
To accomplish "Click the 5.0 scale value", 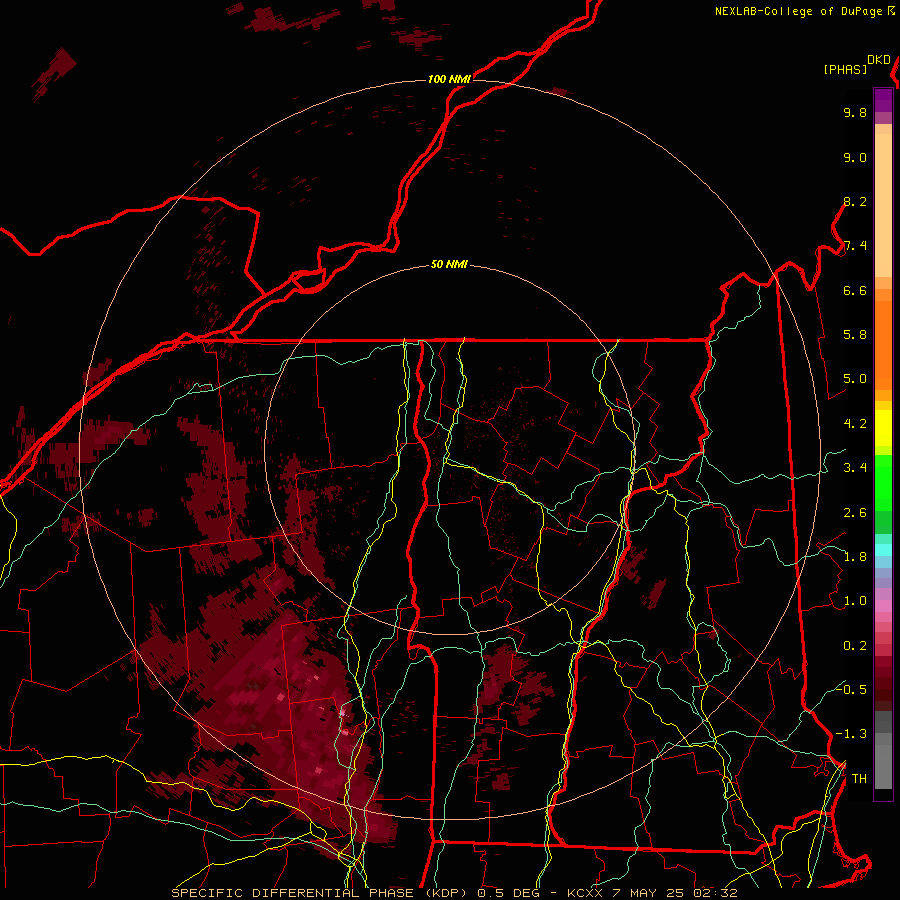I will [x=855, y=379].
